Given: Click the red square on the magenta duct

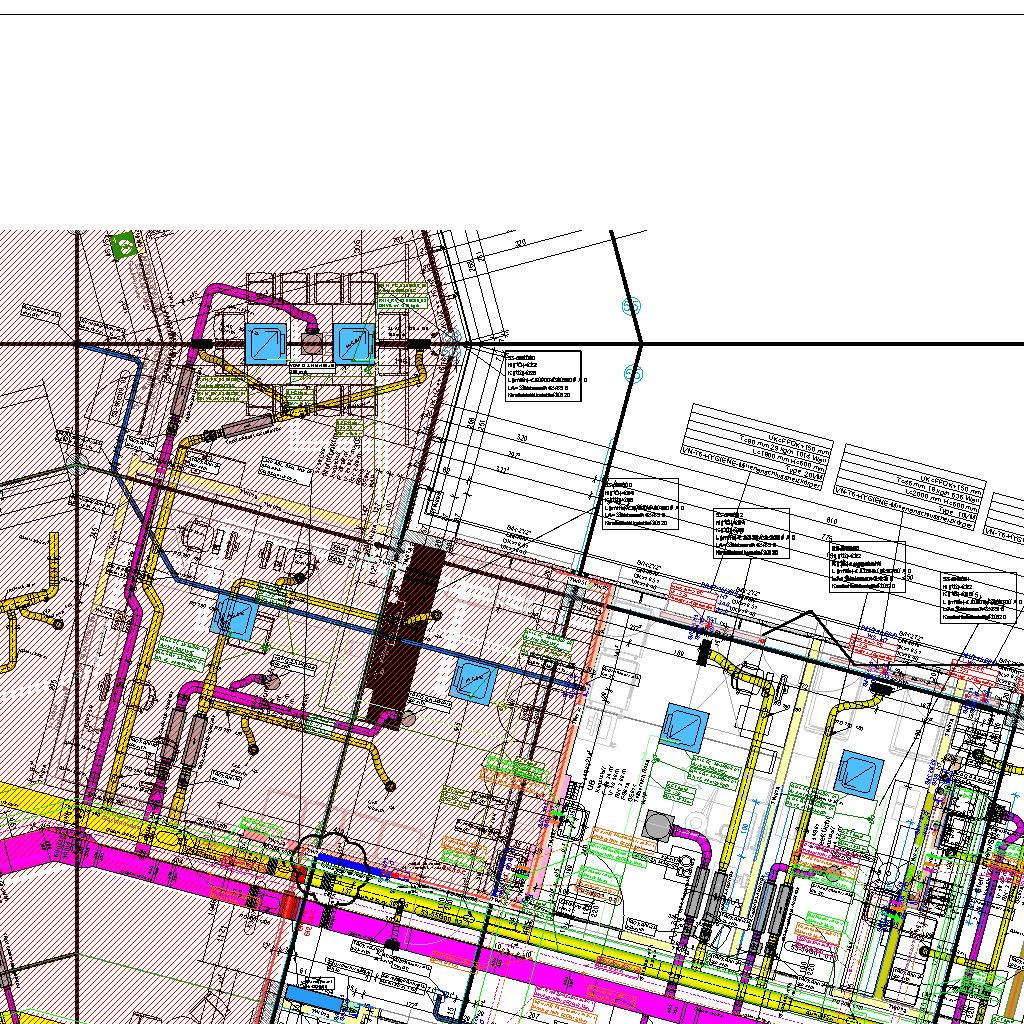Looking at the screenshot, I should (x=290, y=905).
